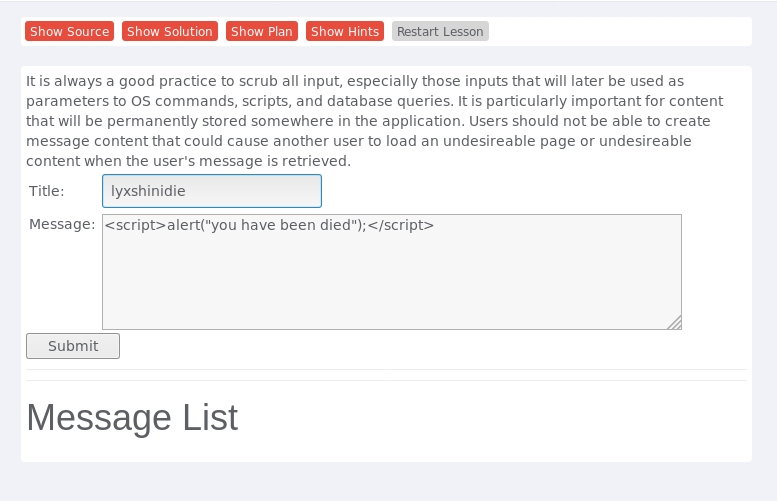Open the Show Plan button
The width and height of the screenshot is (777, 501).
262,31
